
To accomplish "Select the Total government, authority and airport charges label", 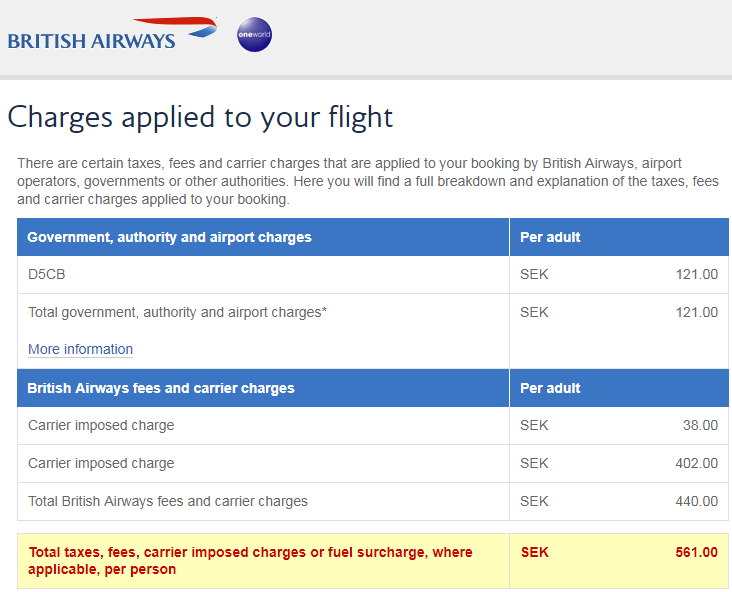I will (x=177, y=312).
